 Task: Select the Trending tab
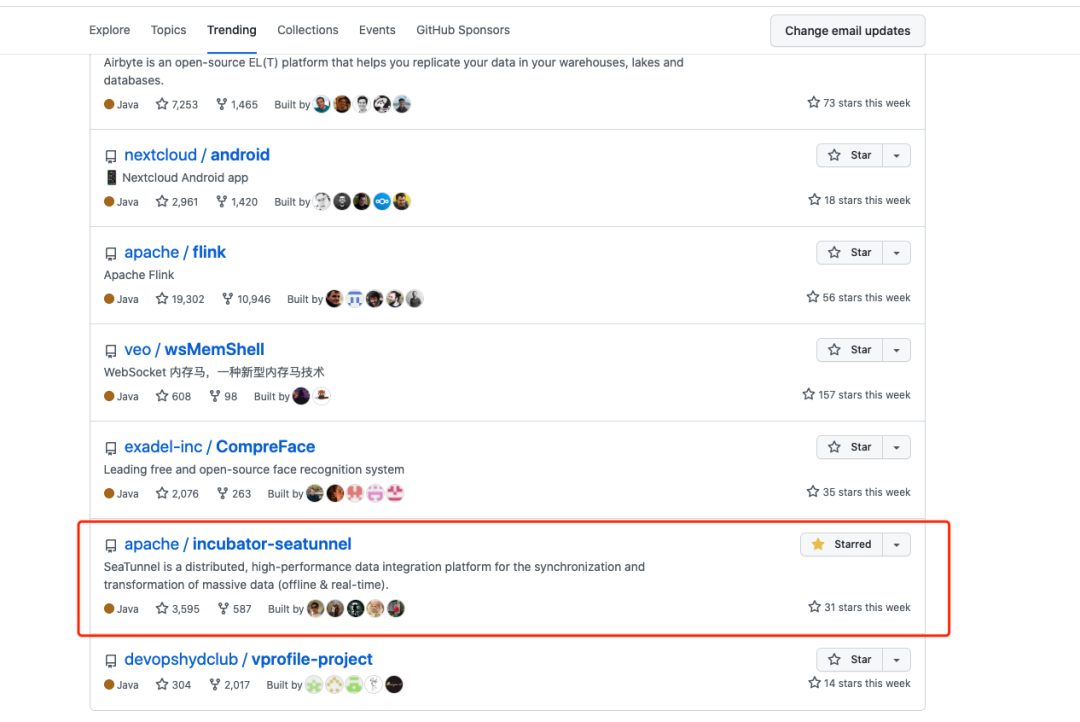[x=231, y=30]
